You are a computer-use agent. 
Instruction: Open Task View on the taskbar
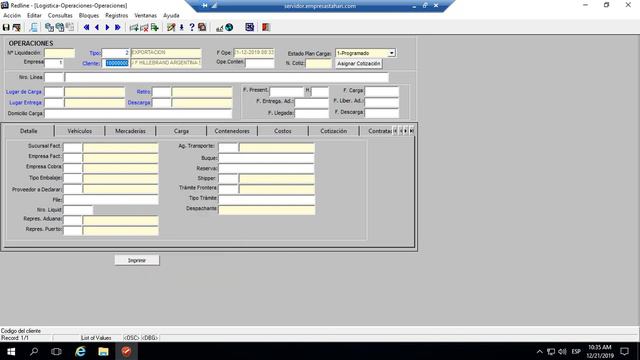click(x=56, y=351)
